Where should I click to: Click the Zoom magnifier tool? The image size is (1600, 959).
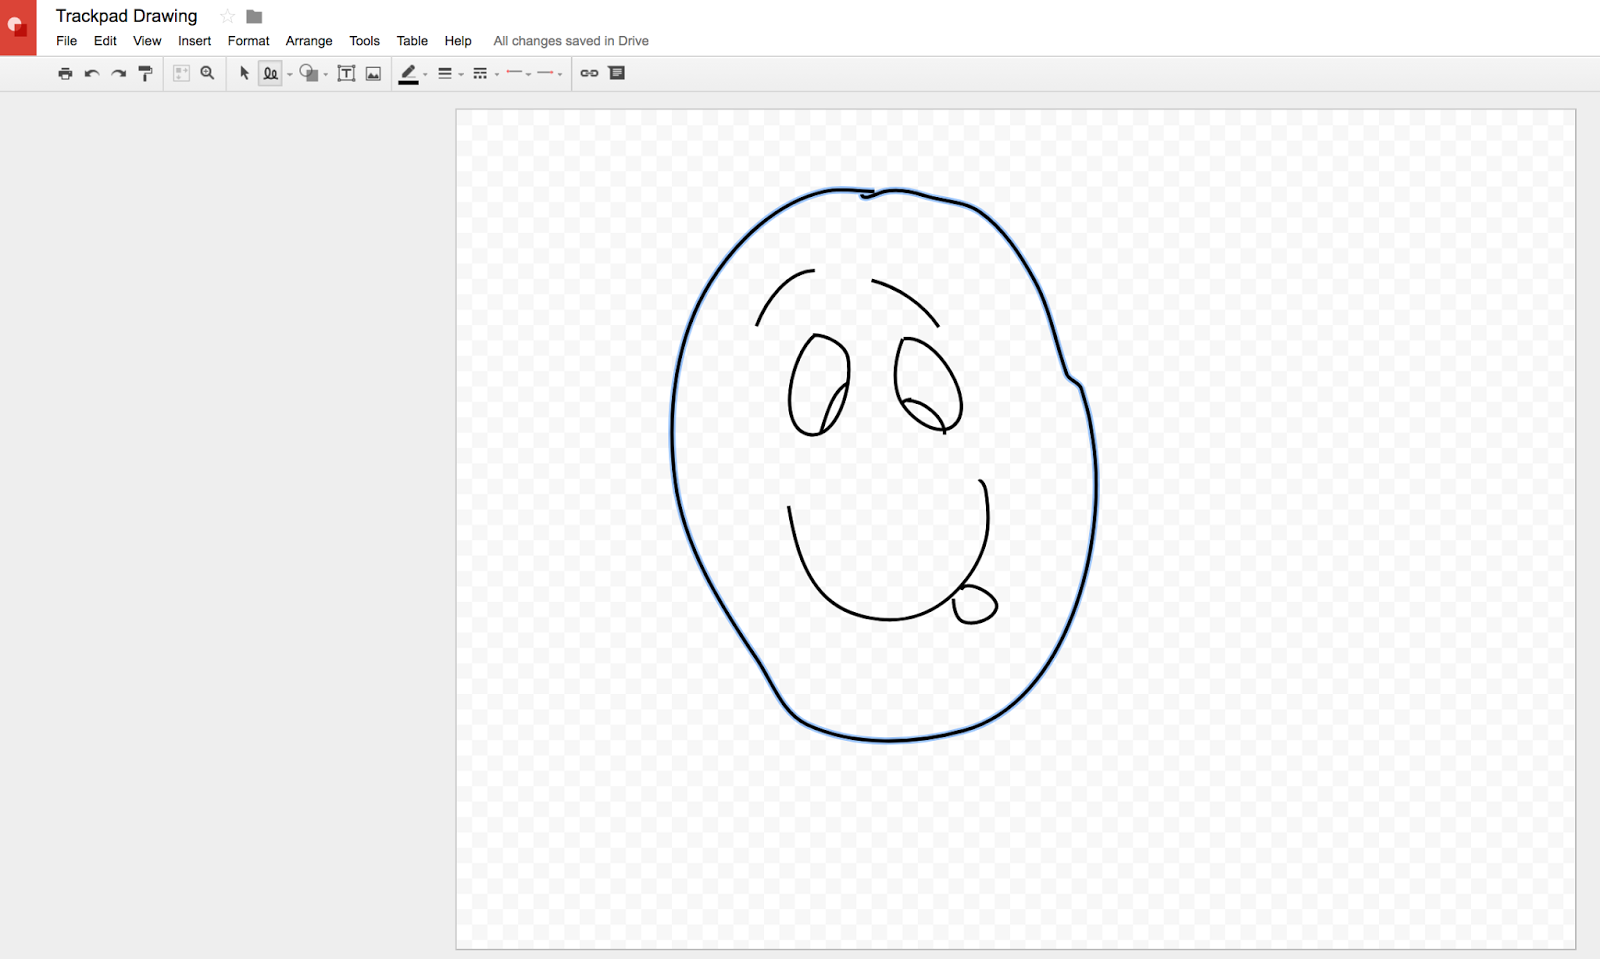point(207,73)
